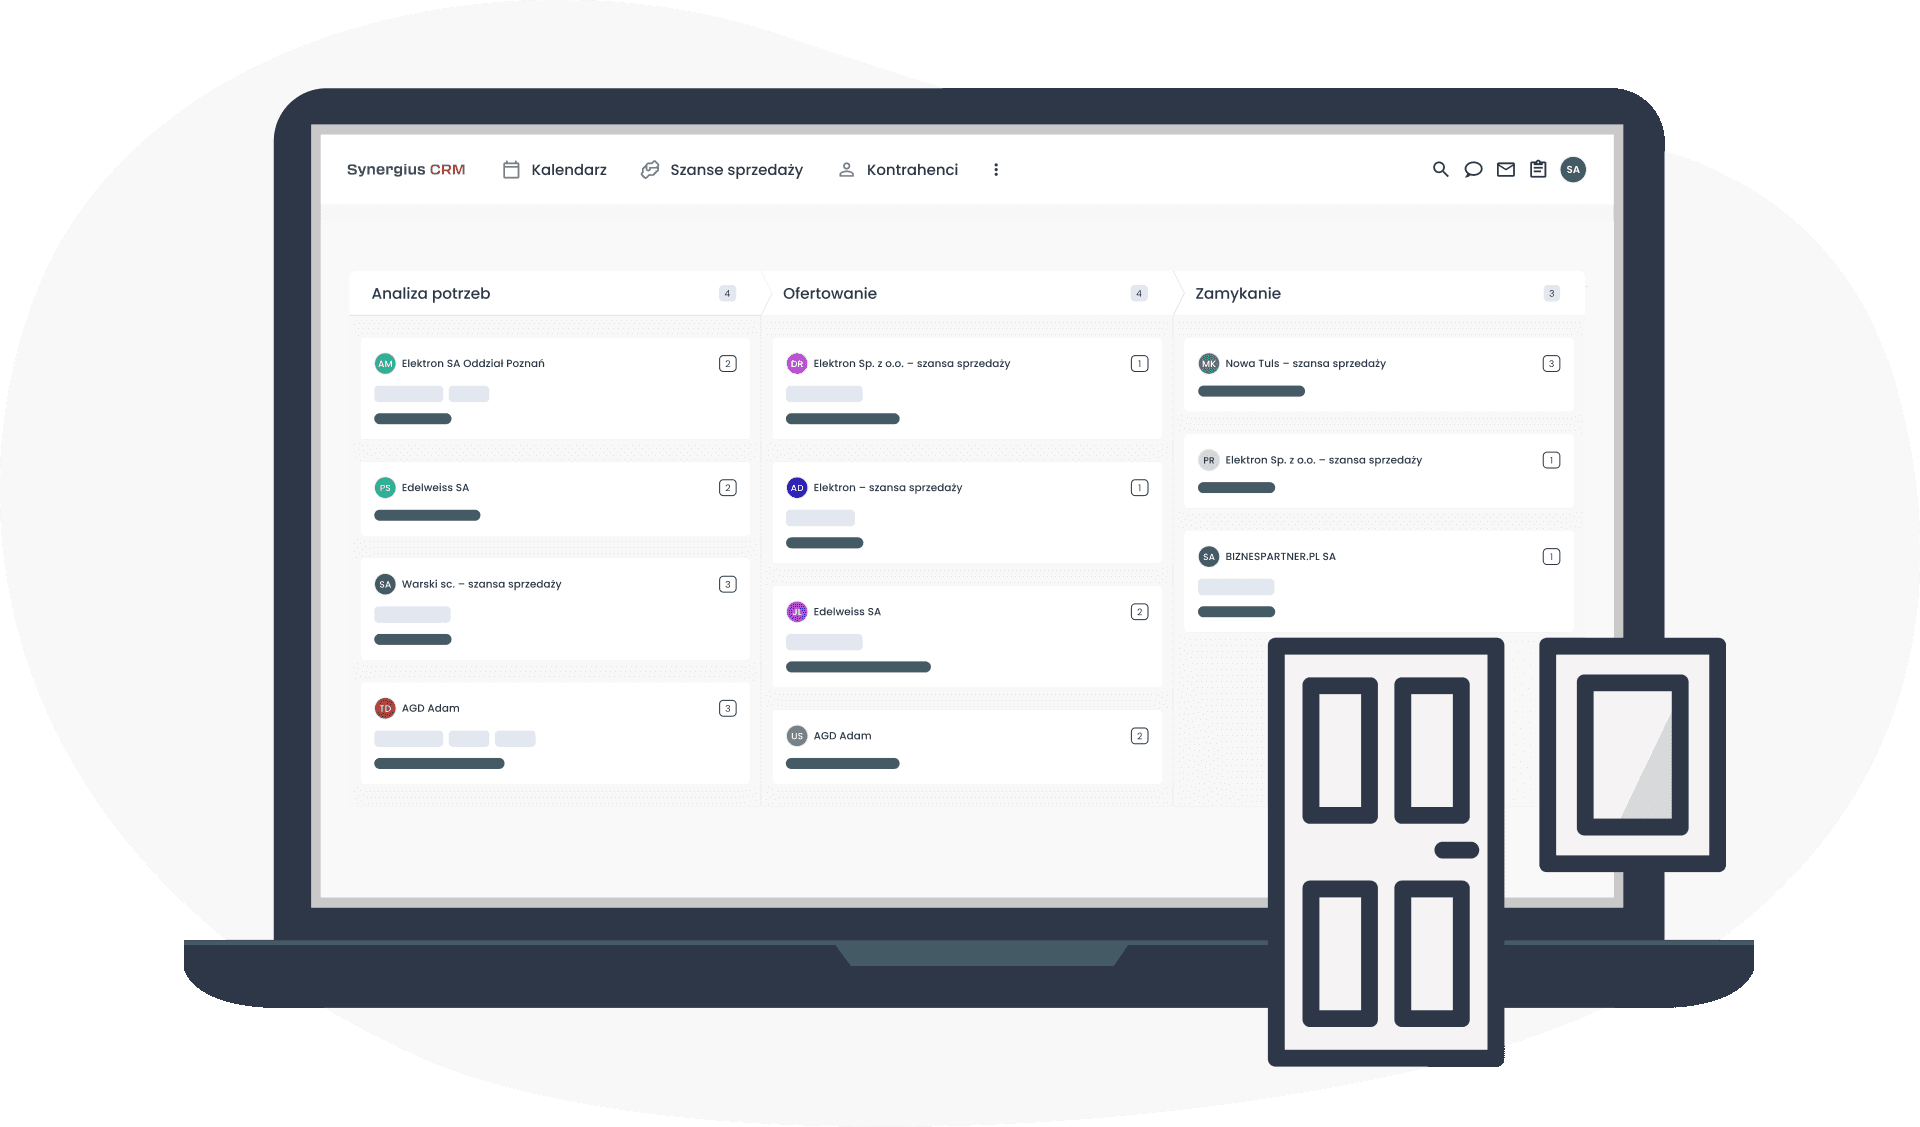Click the count badge in Analiza potrzeb header
The width and height of the screenshot is (1920, 1127).
click(x=727, y=294)
